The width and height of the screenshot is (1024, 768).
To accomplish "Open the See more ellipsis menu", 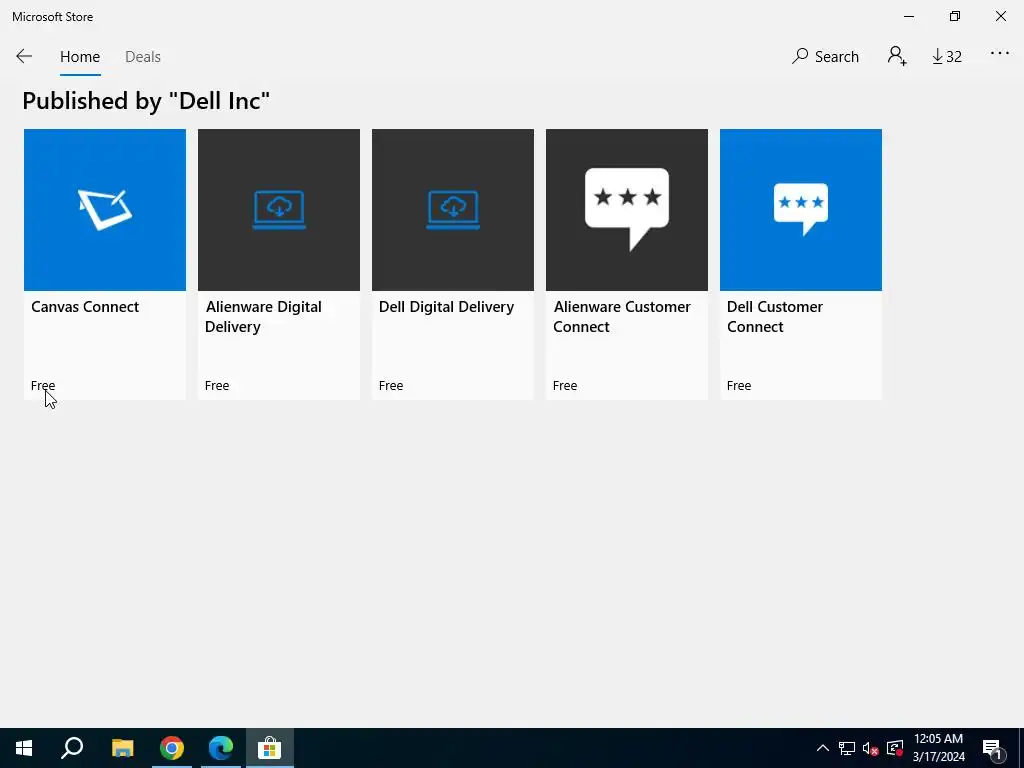I will [999, 54].
